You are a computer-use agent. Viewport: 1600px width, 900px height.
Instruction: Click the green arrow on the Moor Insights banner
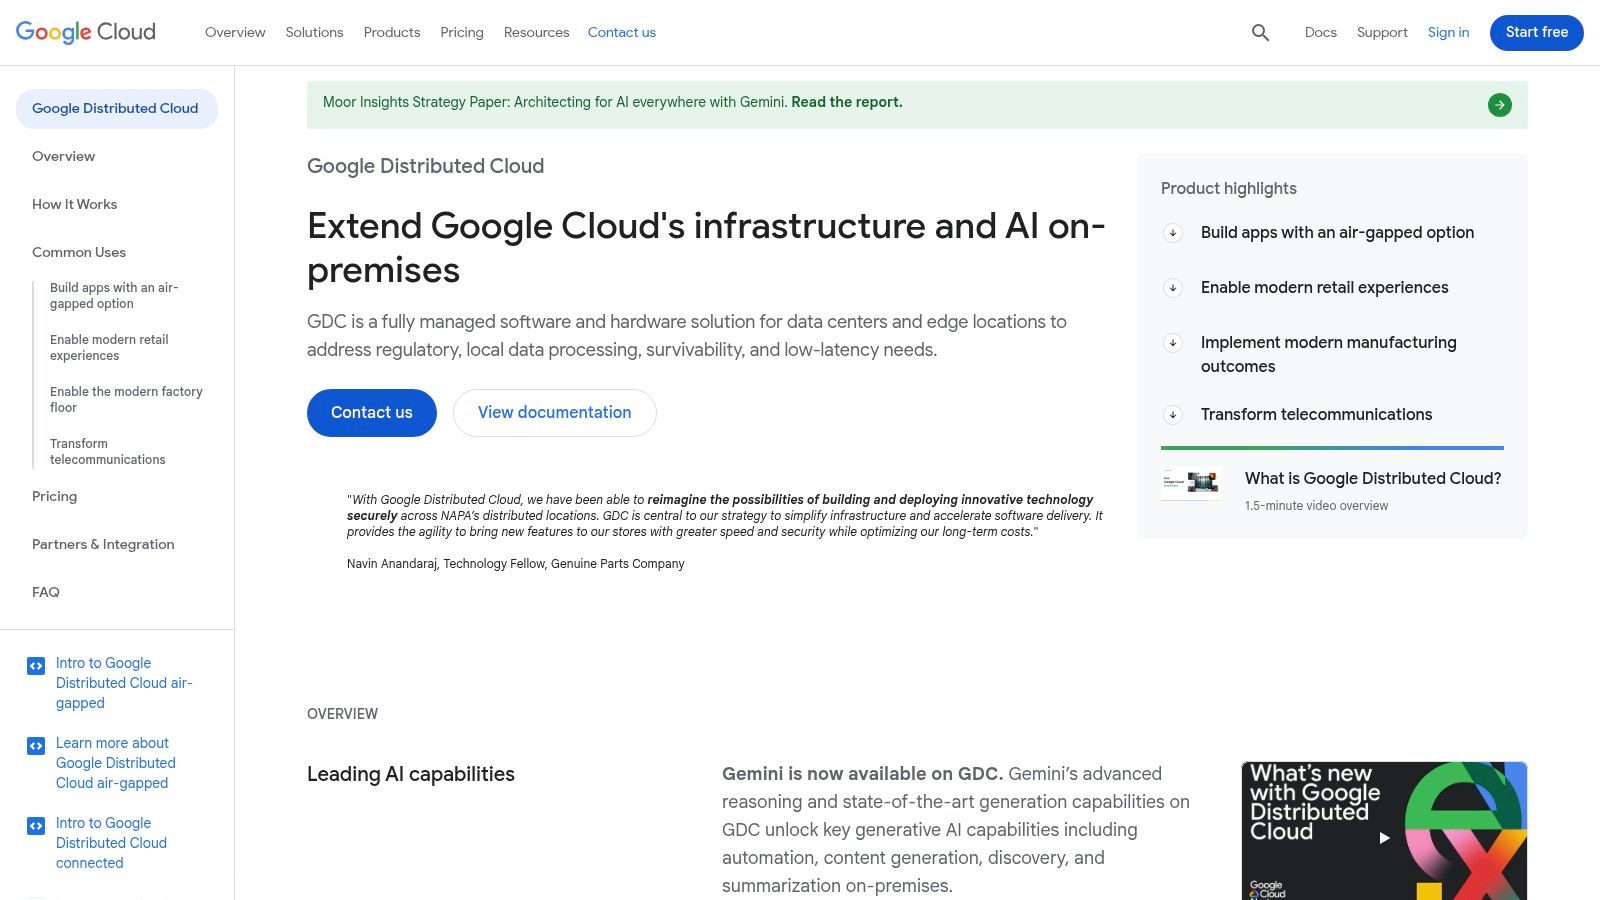1499,104
